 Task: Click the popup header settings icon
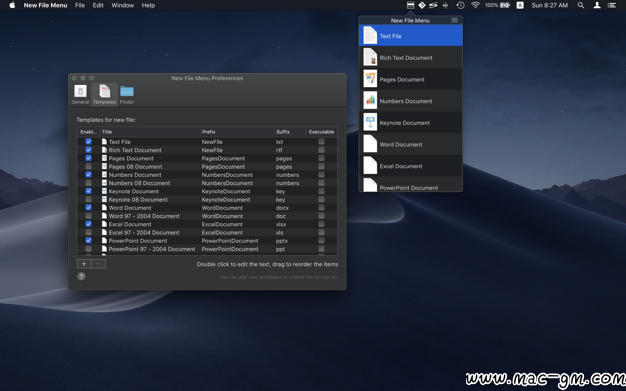[x=454, y=20]
